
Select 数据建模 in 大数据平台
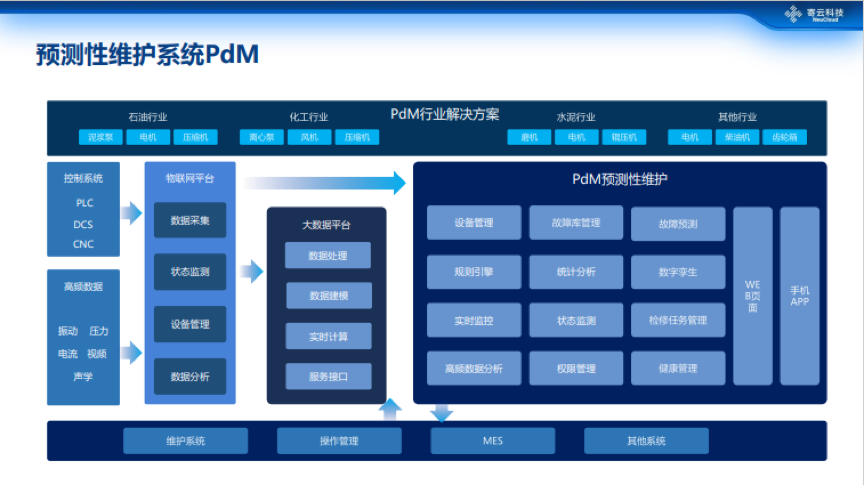pyautogui.click(x=328, y=295)
